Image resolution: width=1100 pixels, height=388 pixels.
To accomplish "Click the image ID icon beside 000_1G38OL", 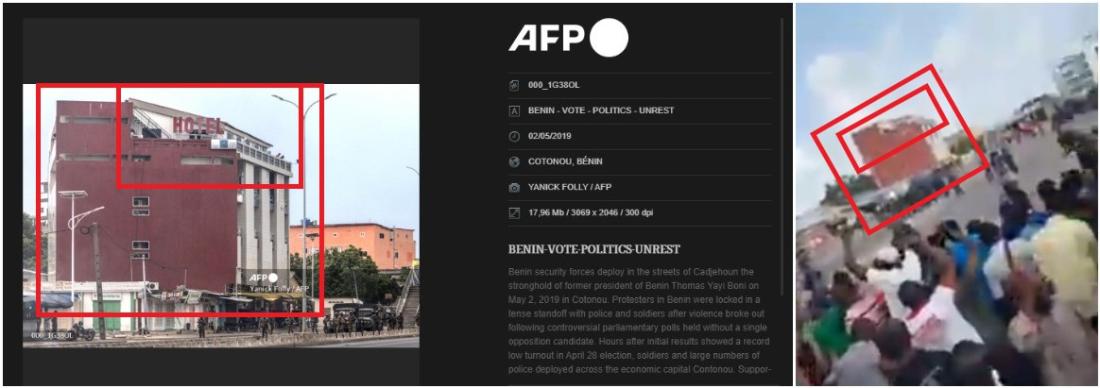I will [x=514, y=86].
